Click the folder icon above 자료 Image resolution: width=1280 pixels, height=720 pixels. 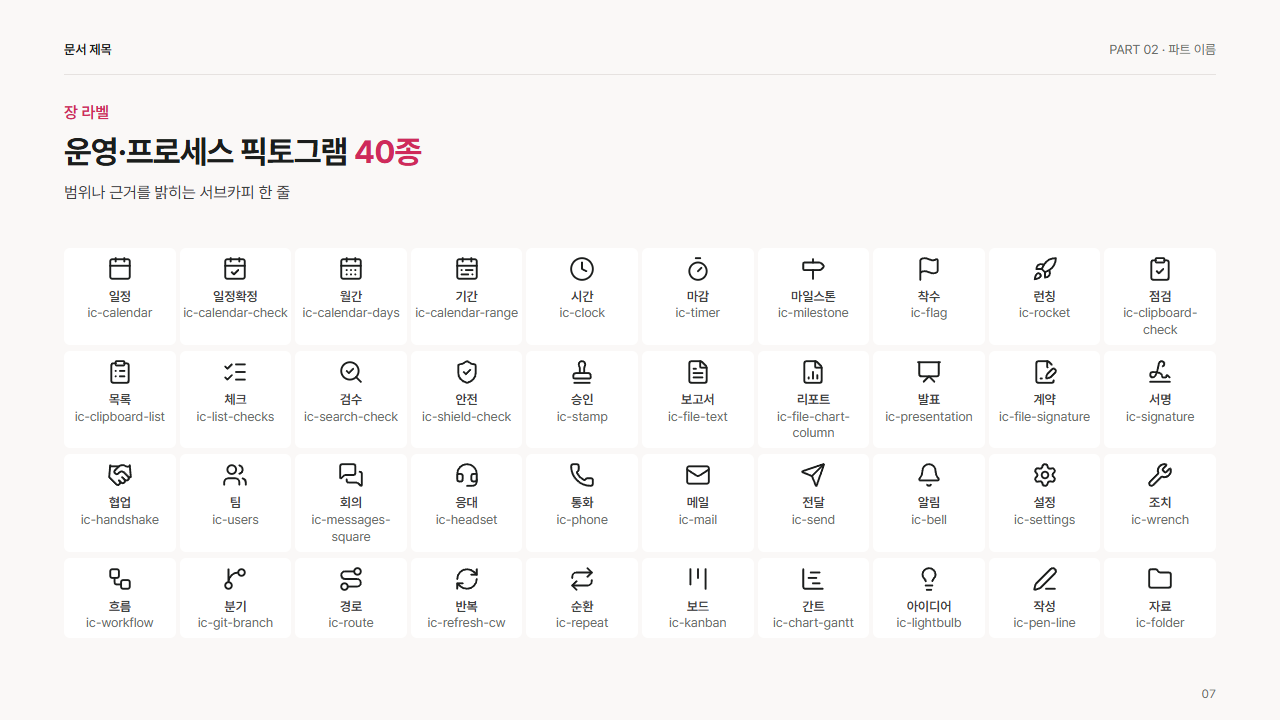click(x=1160, y=578)
